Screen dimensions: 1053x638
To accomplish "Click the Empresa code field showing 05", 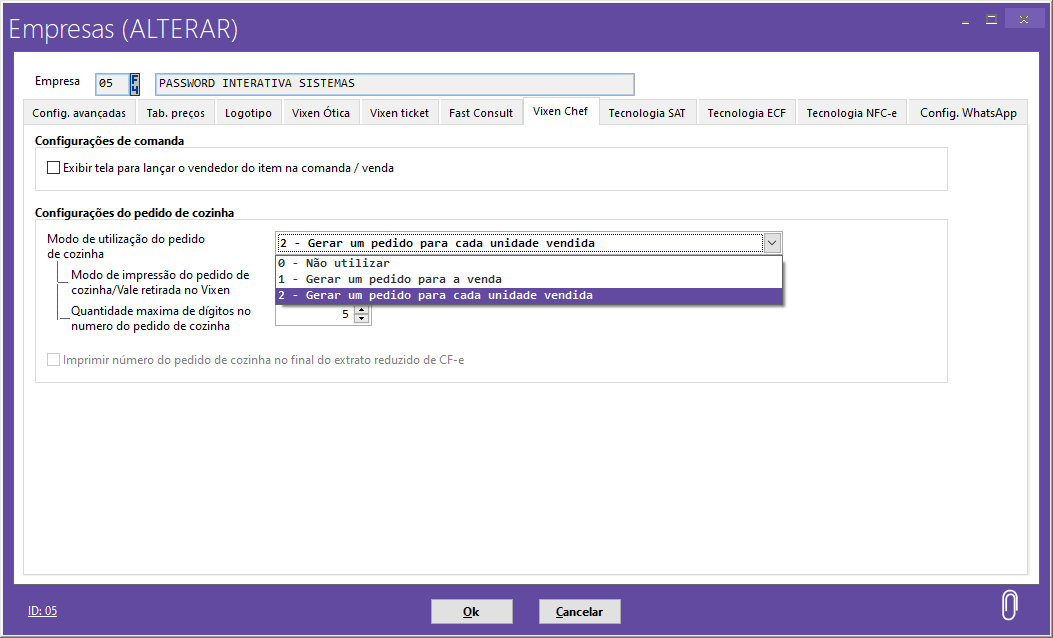I will (111, 84).
